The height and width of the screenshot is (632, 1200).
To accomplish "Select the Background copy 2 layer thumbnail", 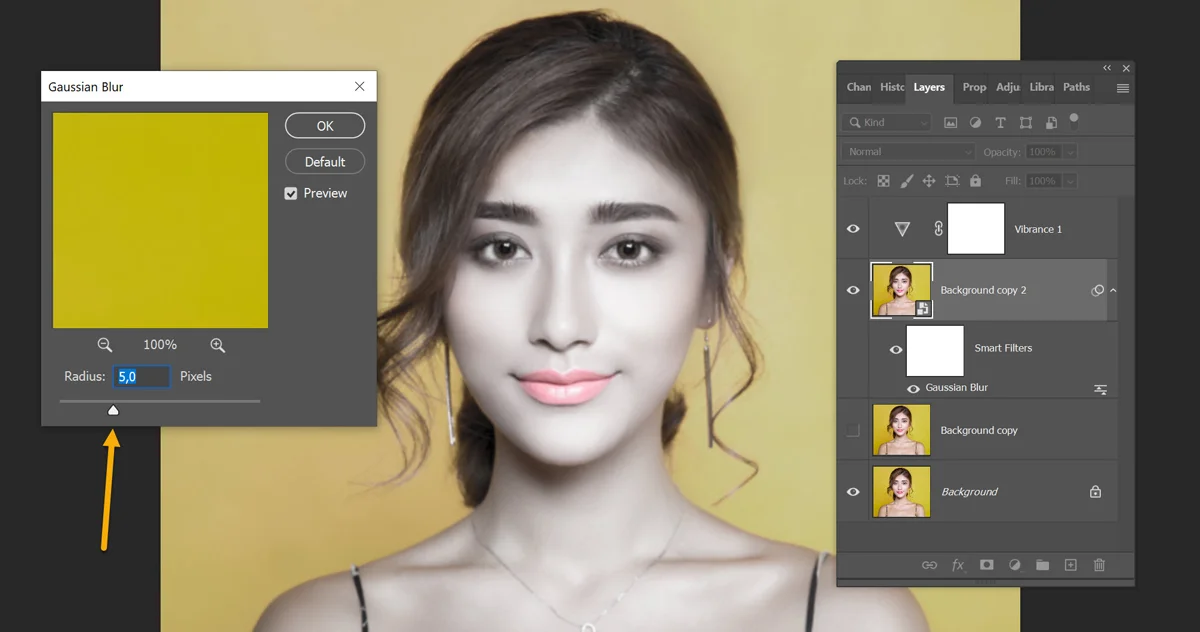I will click(x=902, y=290).
